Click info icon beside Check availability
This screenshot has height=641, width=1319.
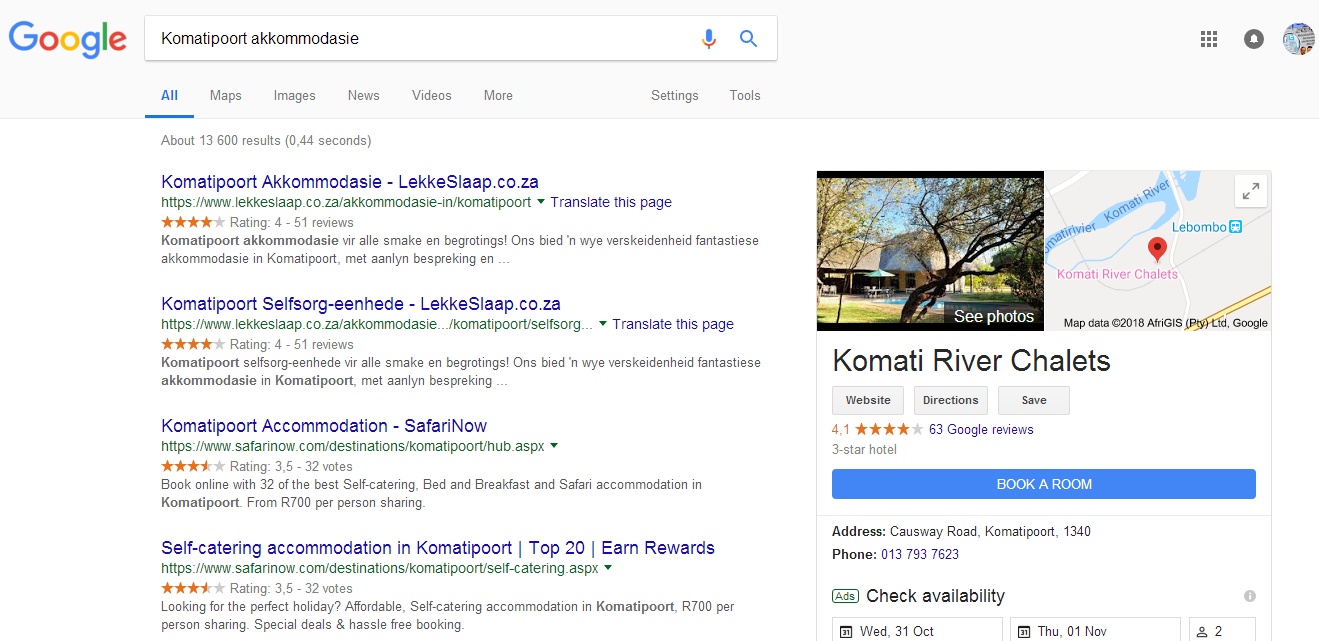(1249, 596)
